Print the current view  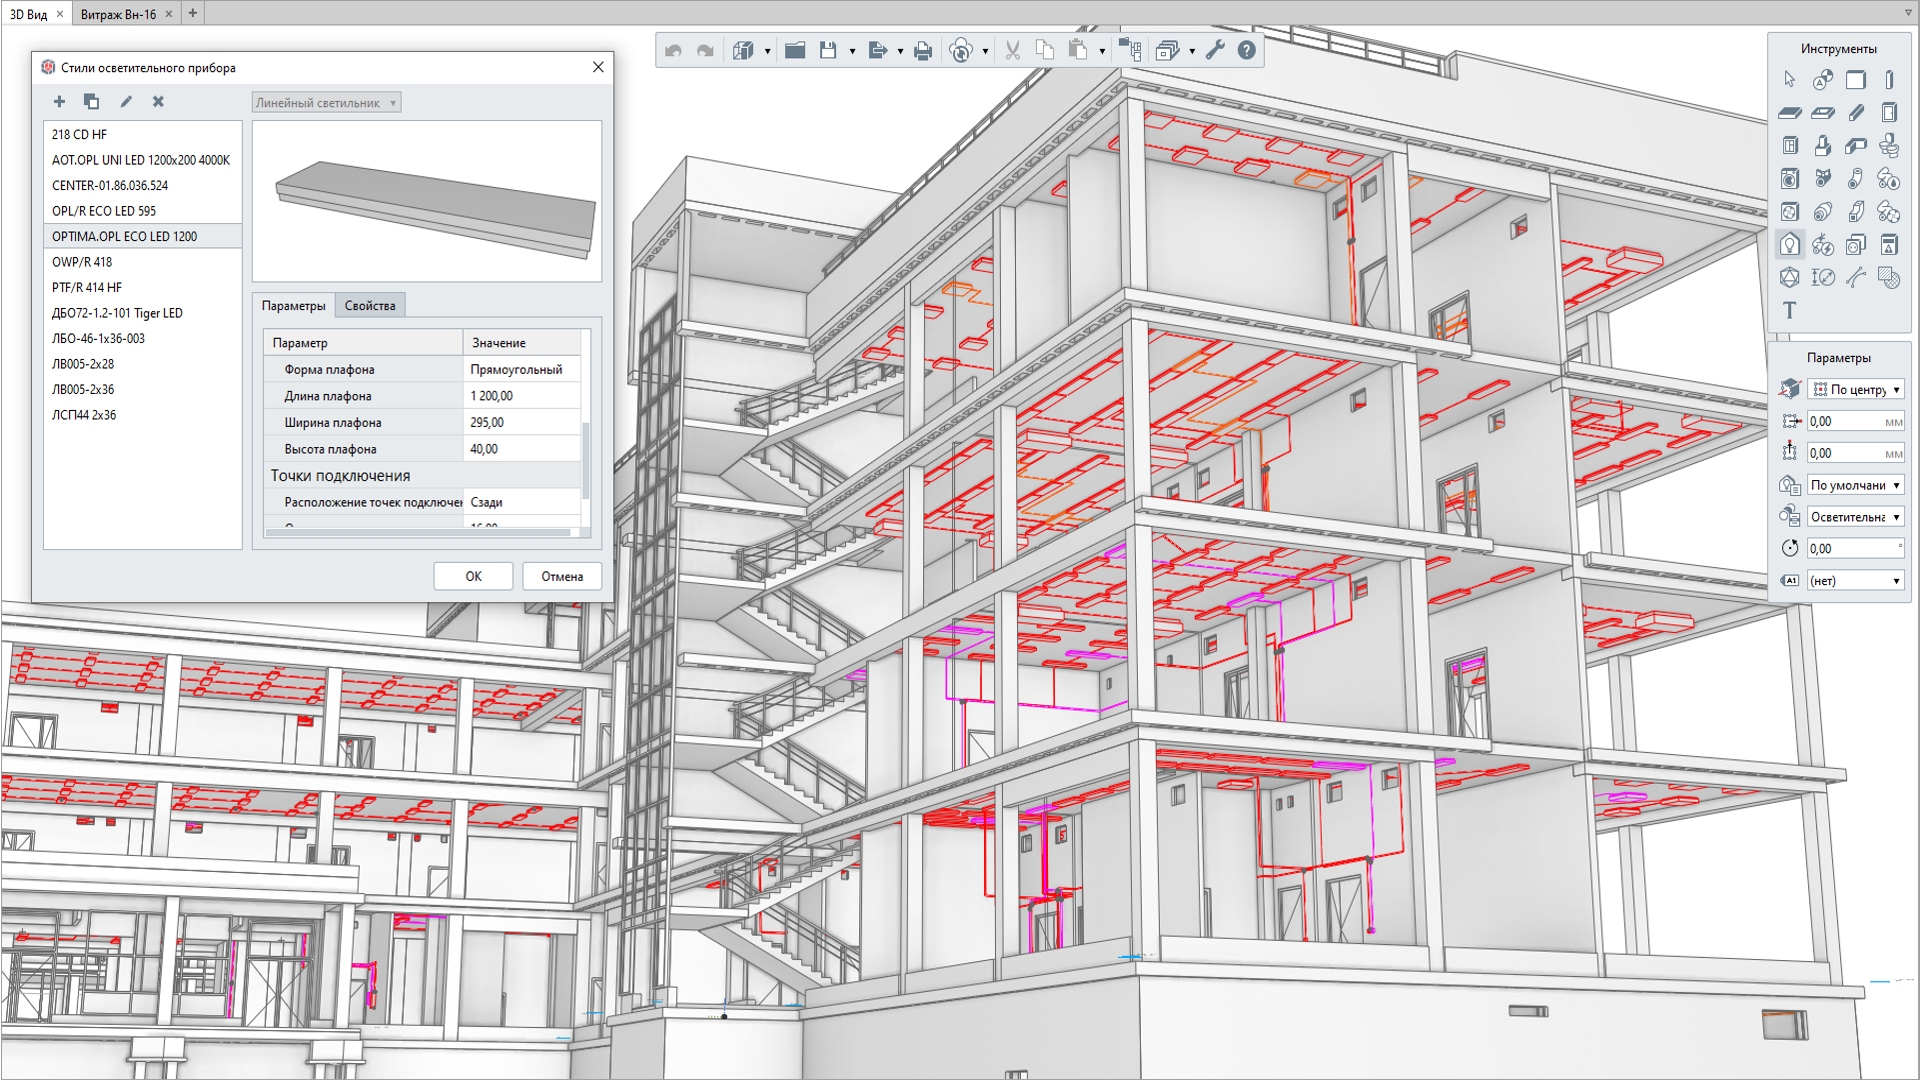923,50
